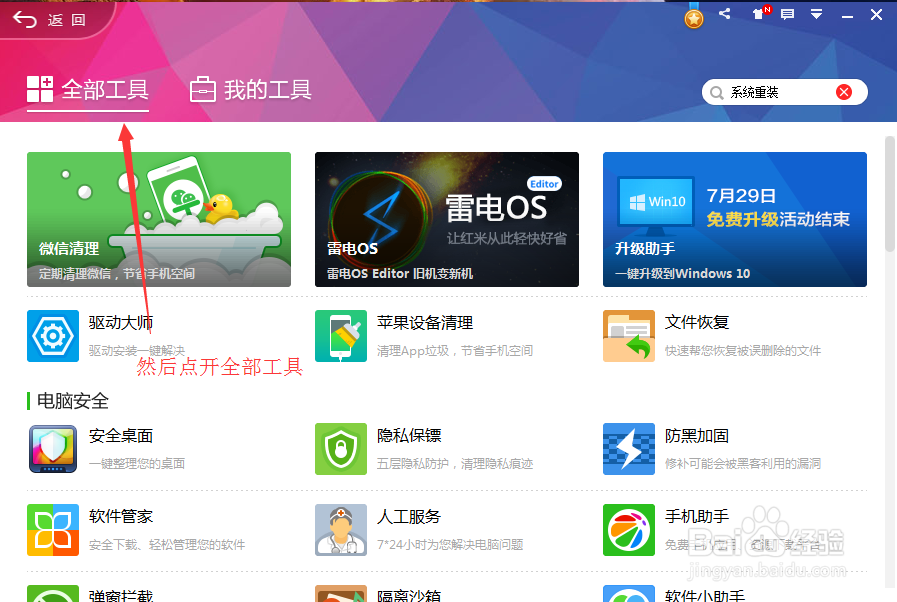Click the vertical scrollbar thumb
The width and height of the screenshot is (897, 602).
[890, 193]
